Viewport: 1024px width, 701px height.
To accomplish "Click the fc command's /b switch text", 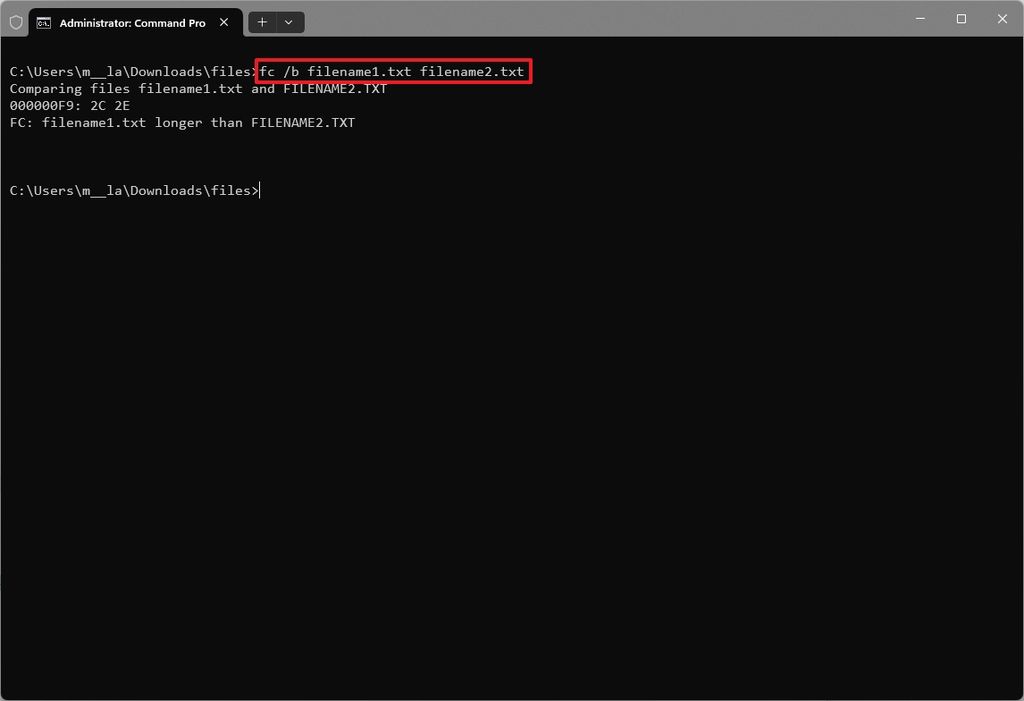I will pos(290,71).
